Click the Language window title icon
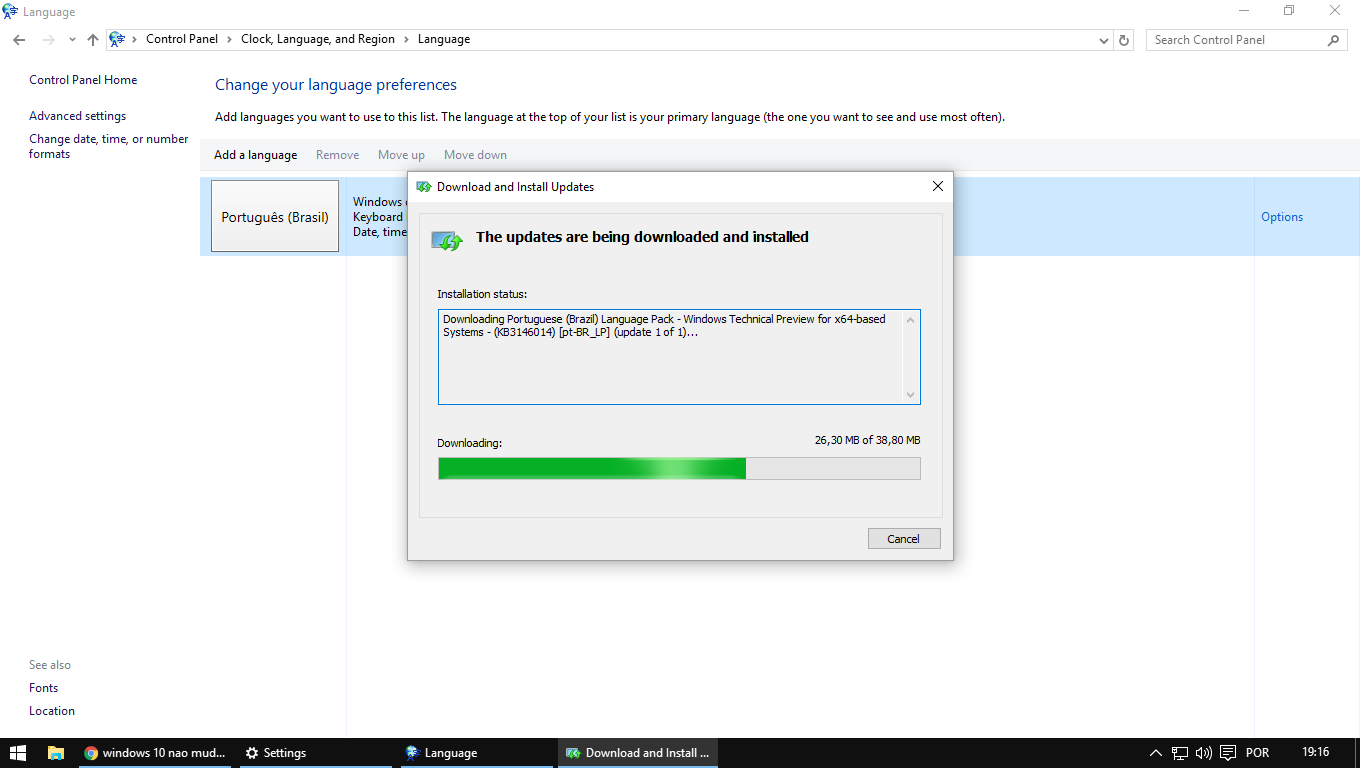Viewport: 1360px width, 768px height. point(10,12)
